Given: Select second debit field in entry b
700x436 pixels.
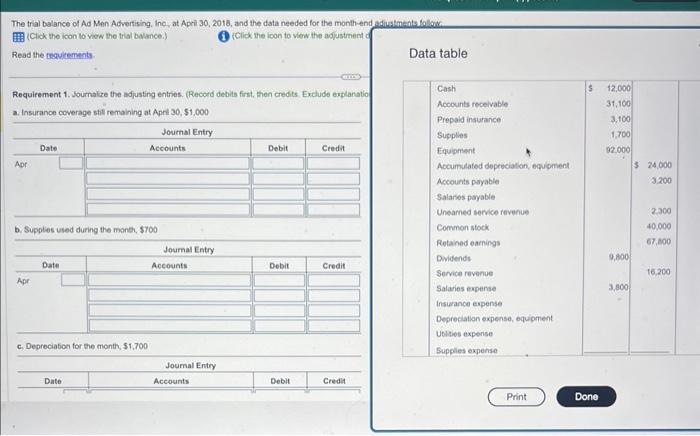Looking at the screenshot, I should pos(279,295).
